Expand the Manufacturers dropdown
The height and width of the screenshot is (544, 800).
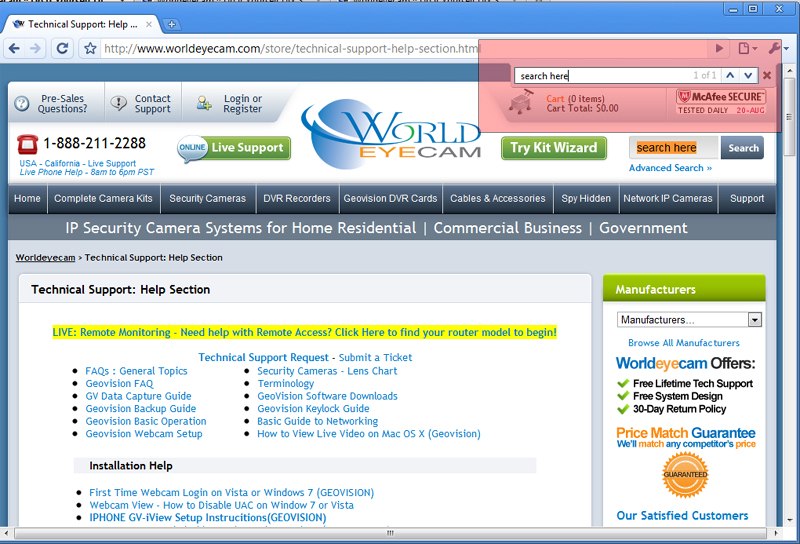(x=689, y=320)
